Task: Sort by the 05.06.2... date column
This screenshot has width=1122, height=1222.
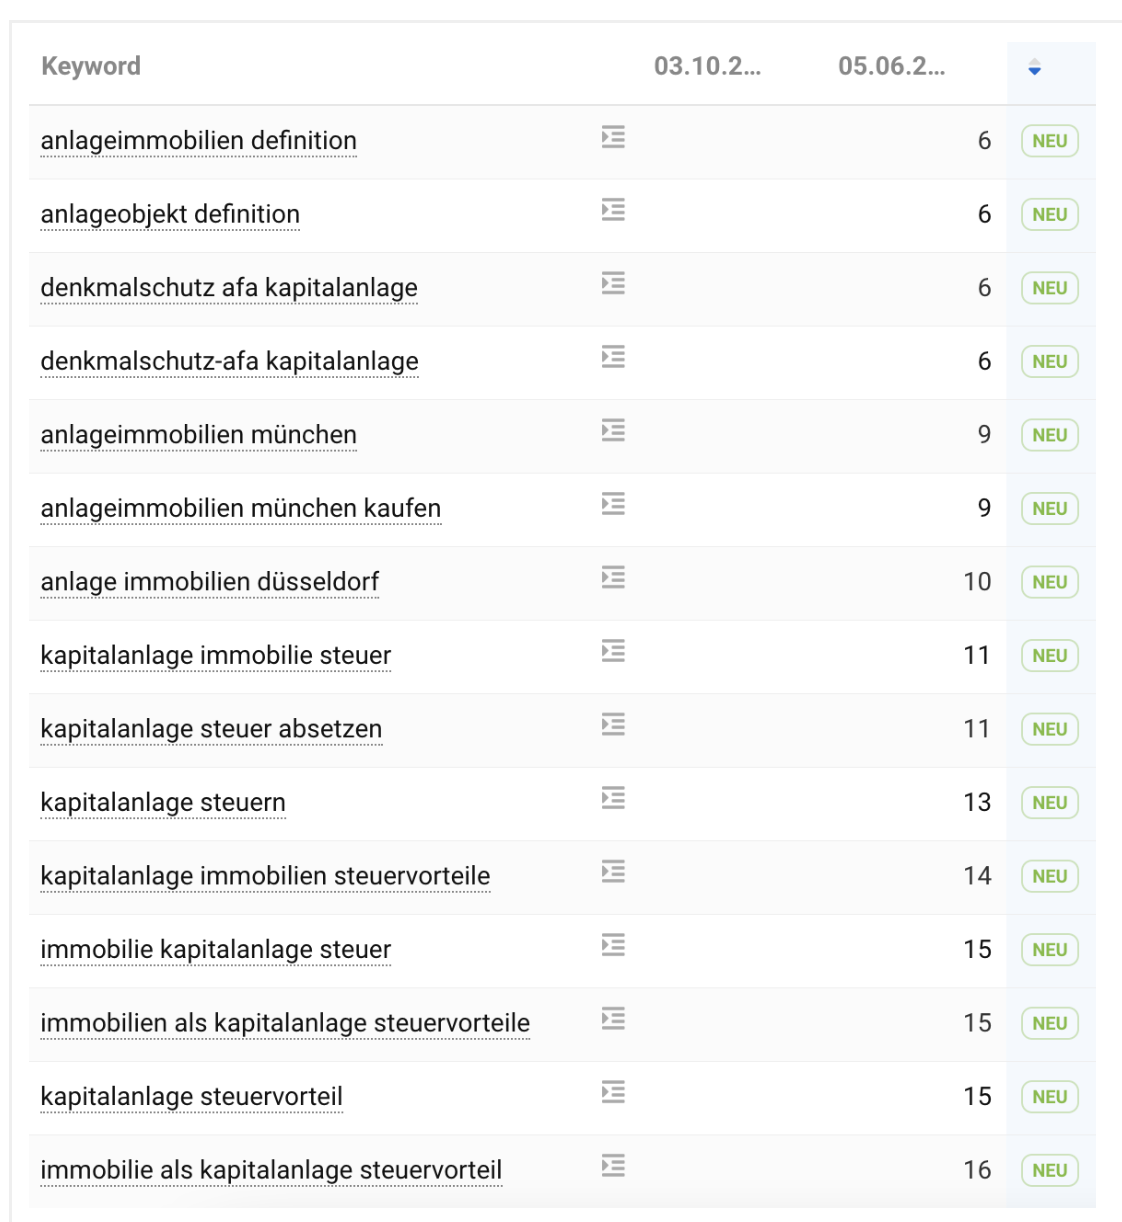Action: click(x=891, y=67)
